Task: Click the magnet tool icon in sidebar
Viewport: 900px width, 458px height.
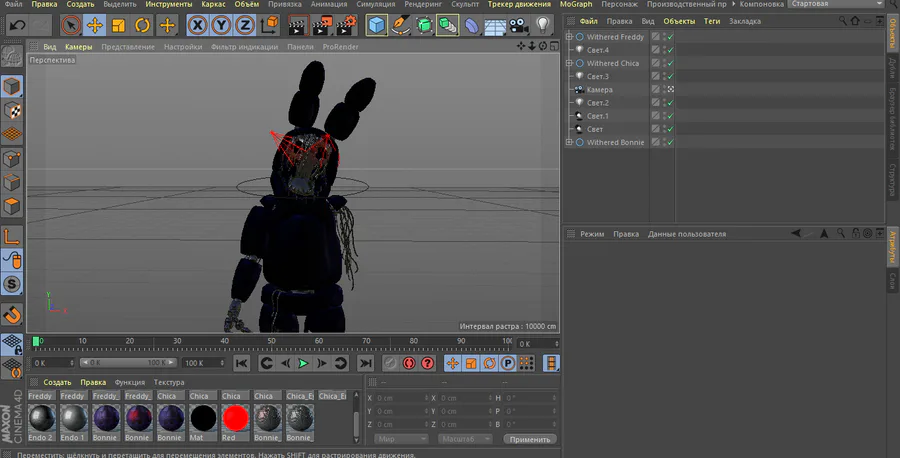Action: tap(12, 315)
